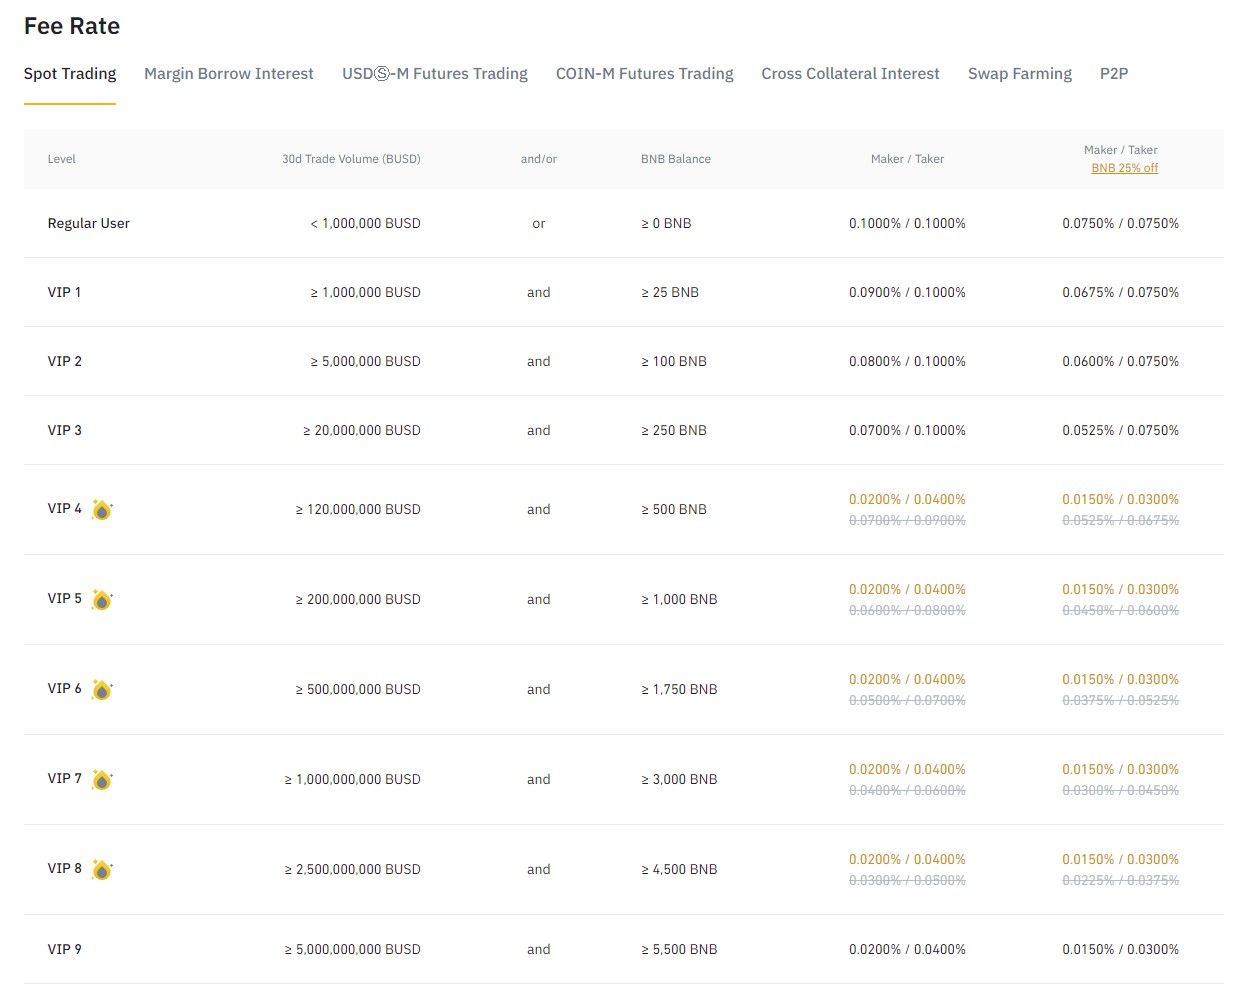Click the Regular User 'or' condition cell

pos(539,224)
